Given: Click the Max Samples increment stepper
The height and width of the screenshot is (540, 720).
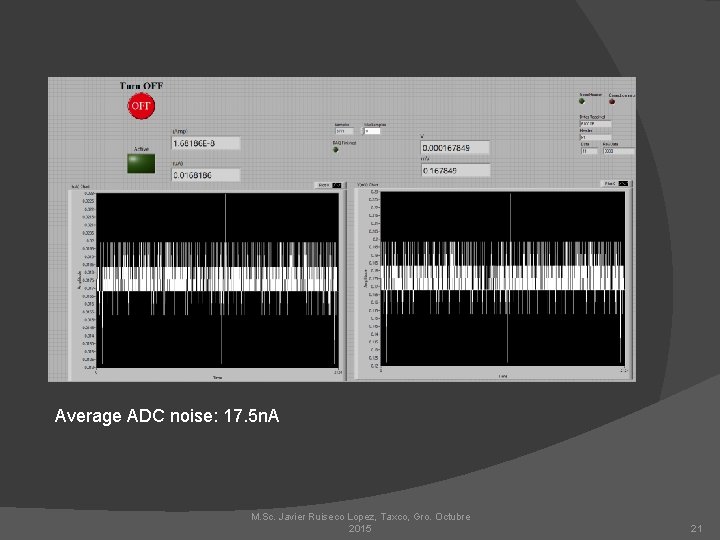Looking at the screenshot, I should click(363, 131).
